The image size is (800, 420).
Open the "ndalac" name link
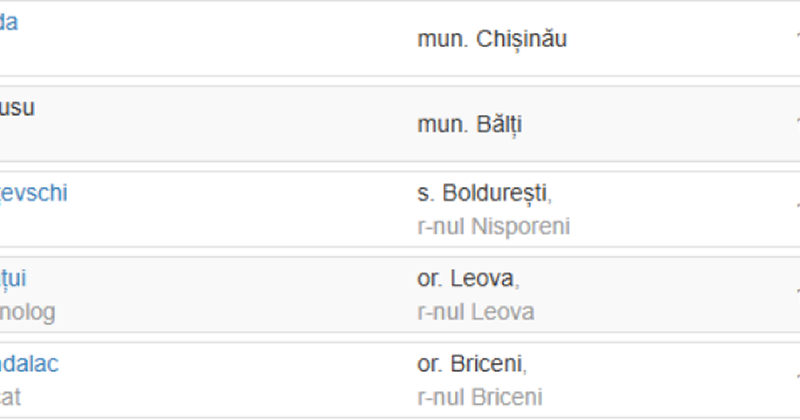click(x=29, y=364)
